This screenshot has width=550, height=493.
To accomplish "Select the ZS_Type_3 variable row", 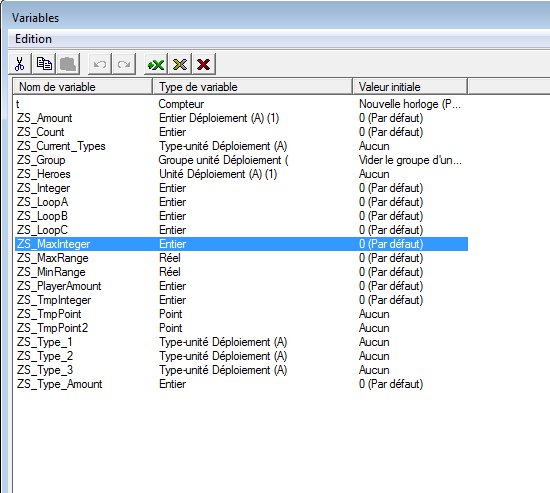I will pos(241,370).
